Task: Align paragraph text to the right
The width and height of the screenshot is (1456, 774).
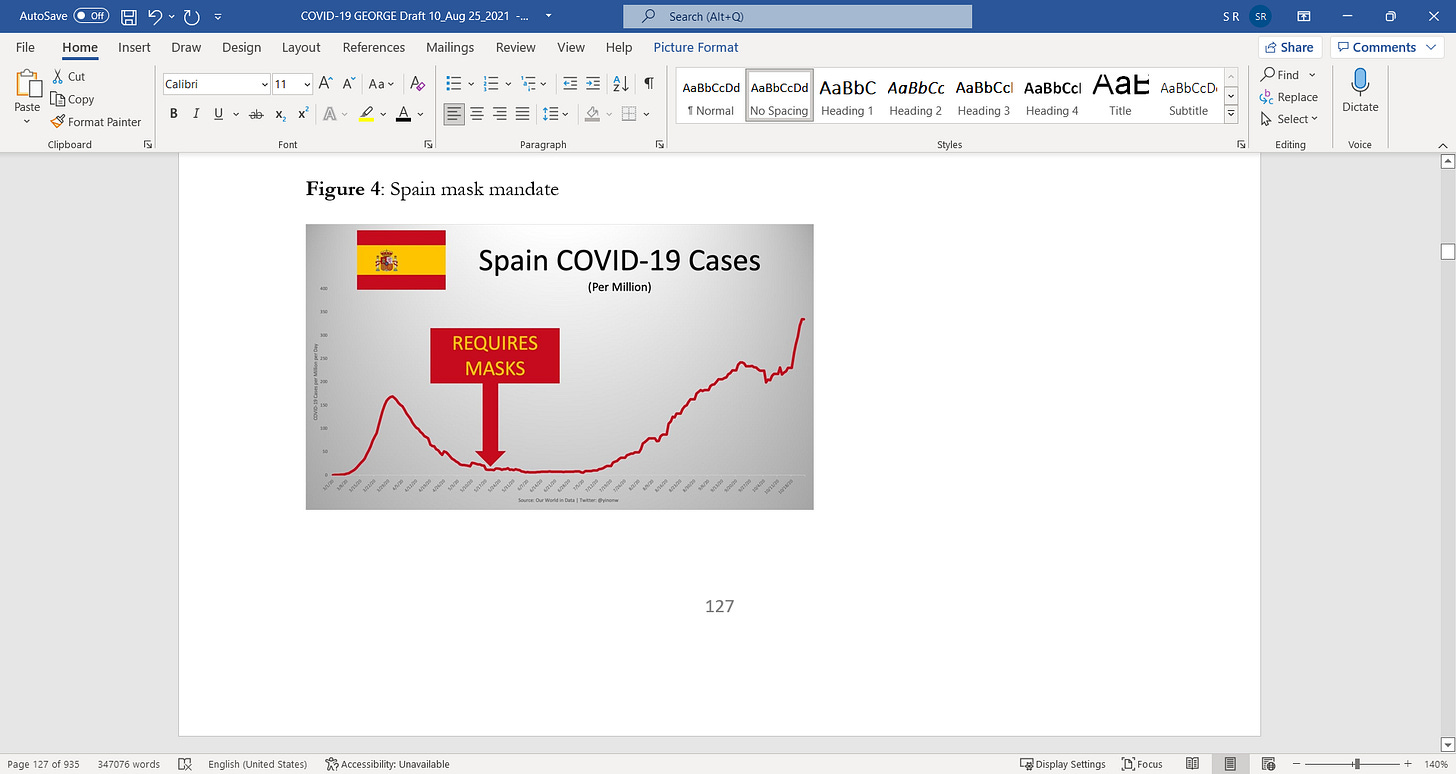Action: (x=499, y=114)
